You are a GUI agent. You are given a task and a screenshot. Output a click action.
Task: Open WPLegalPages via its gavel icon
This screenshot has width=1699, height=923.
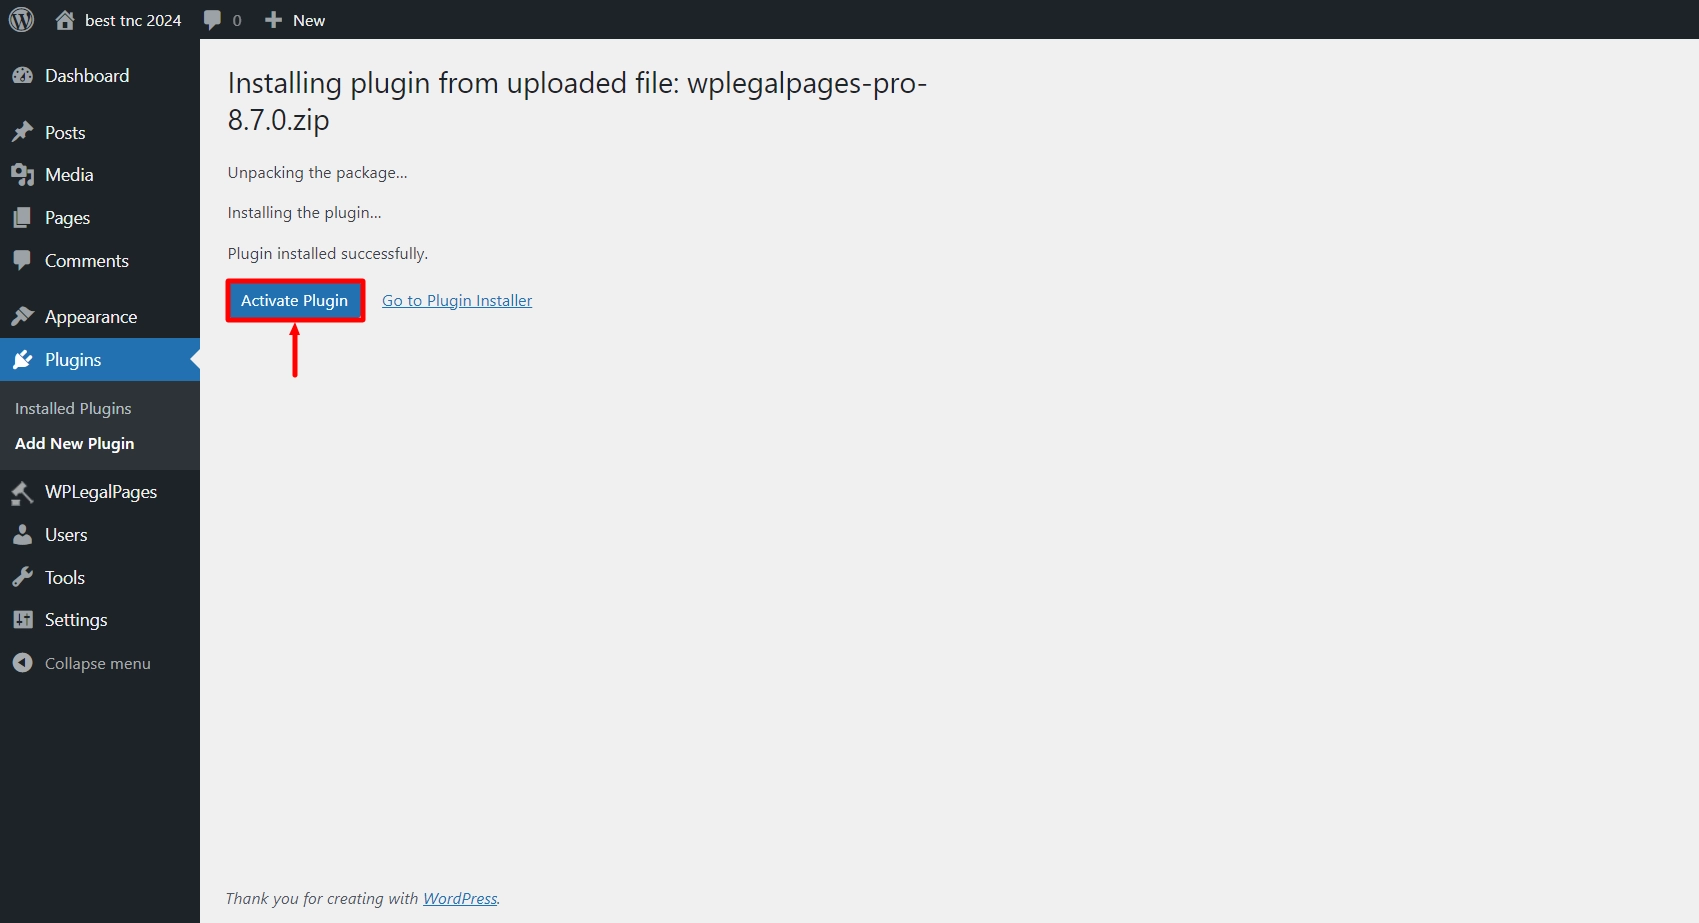[x=24, y=491]
